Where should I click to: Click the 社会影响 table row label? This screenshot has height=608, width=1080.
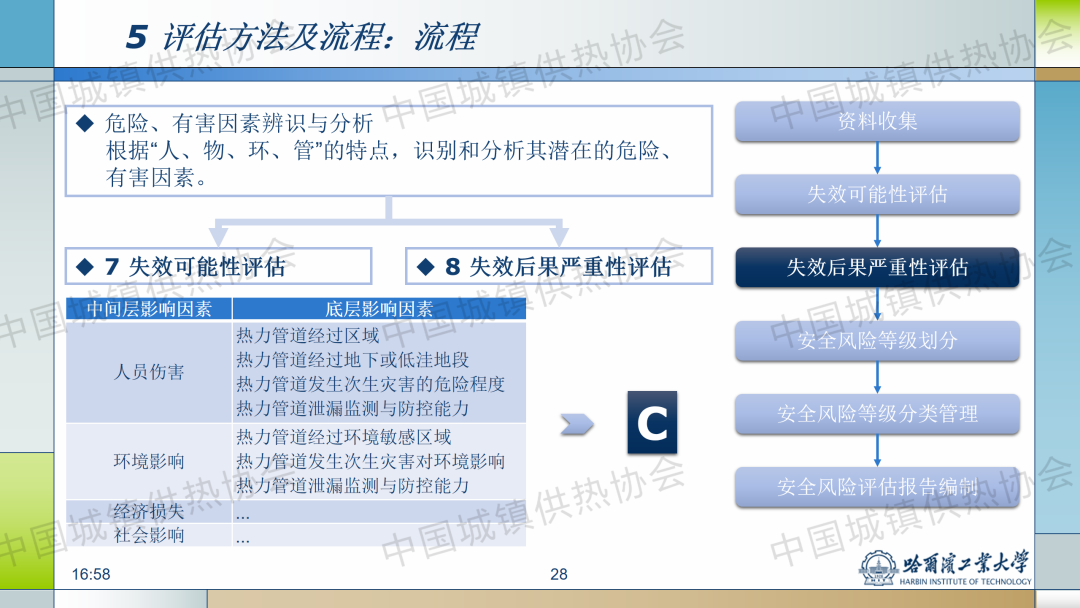click(x=149, y=535)
